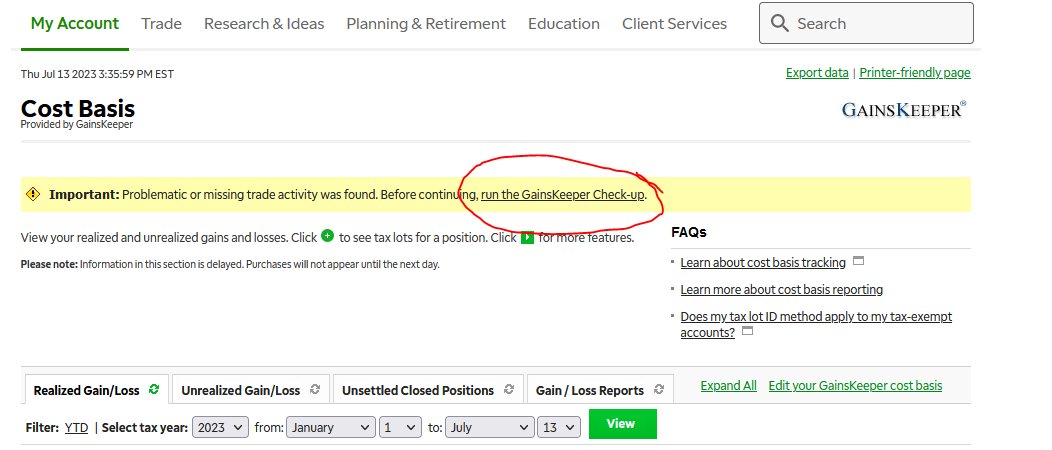The width and height of the screenshot is (1052, 450).
Task: Click the Expand All link
Action: 729,386
